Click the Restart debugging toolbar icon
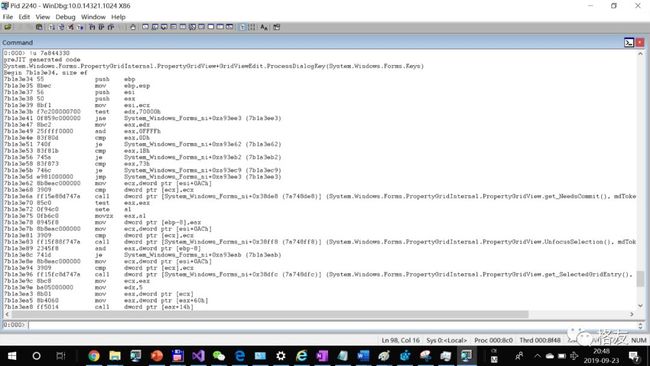 coord(61,27)
